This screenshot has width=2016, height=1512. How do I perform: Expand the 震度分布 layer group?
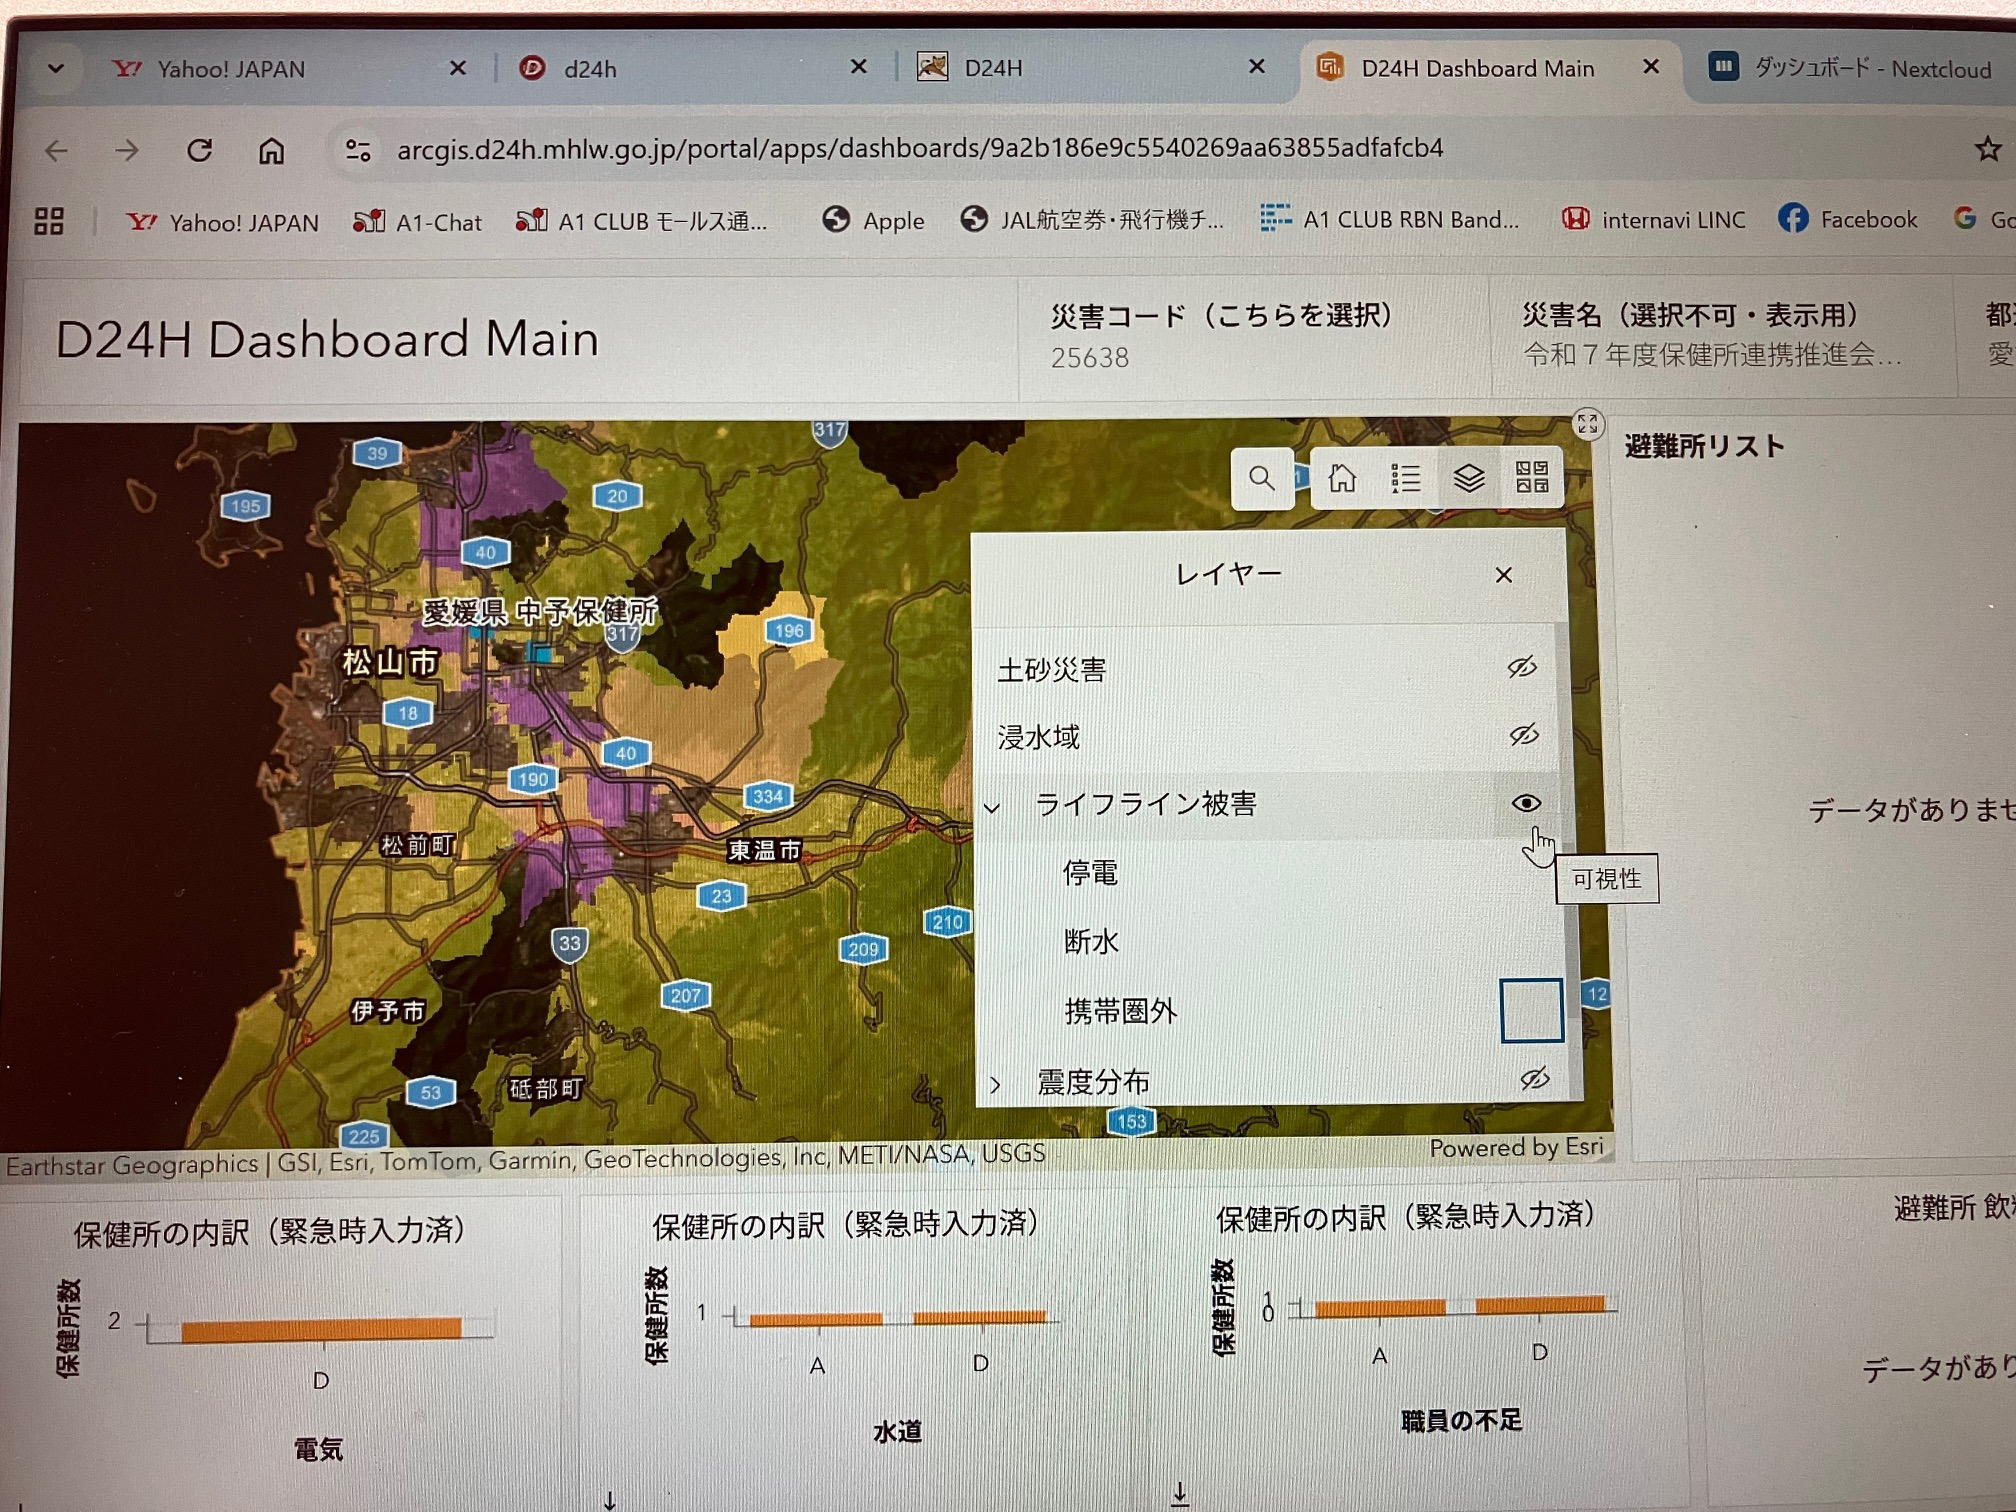coord(995,1084)
